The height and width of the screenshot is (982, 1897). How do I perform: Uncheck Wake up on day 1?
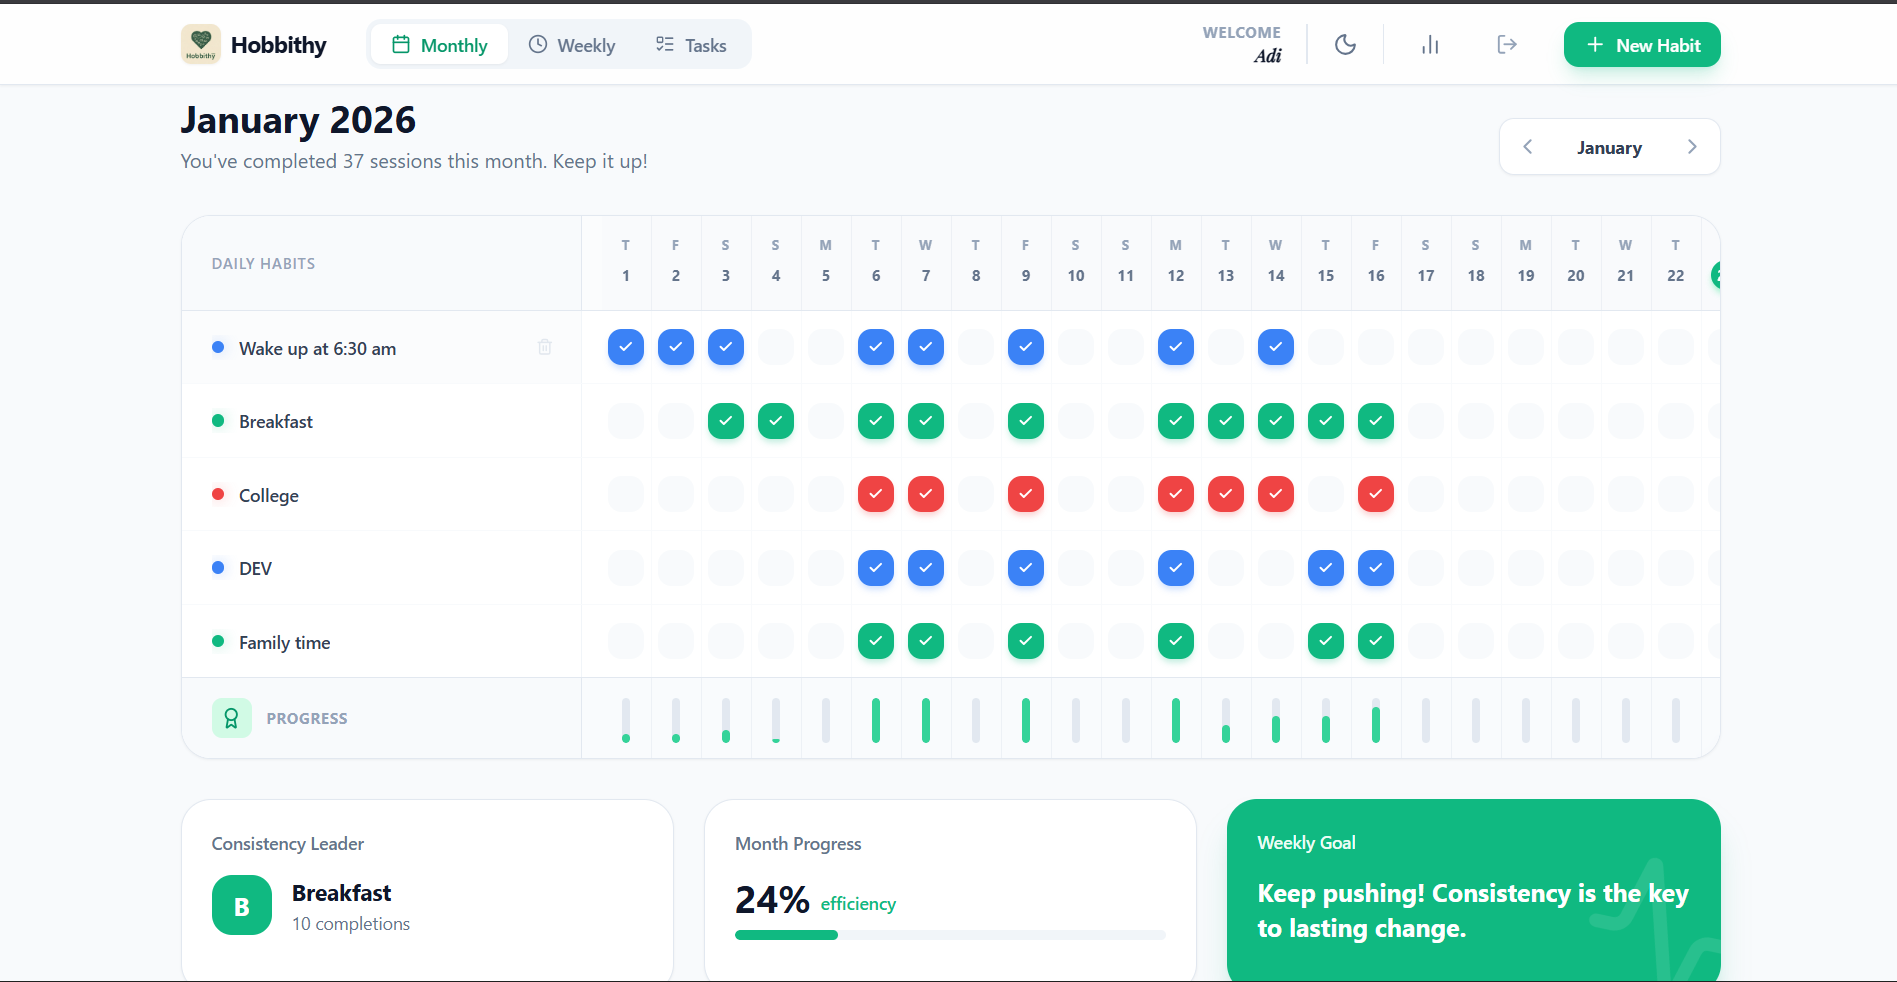[626, 347]
